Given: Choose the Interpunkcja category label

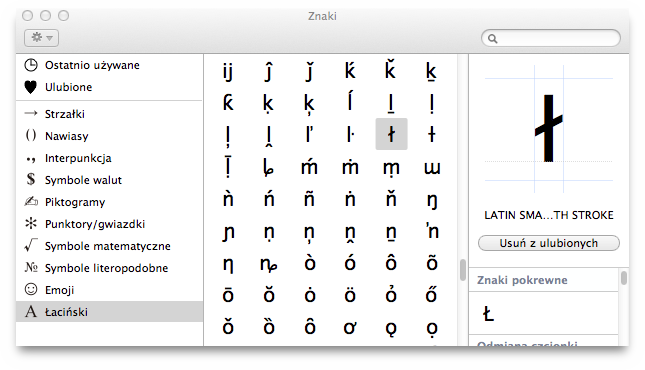Looking at the screenshot, I should point(78,158).
